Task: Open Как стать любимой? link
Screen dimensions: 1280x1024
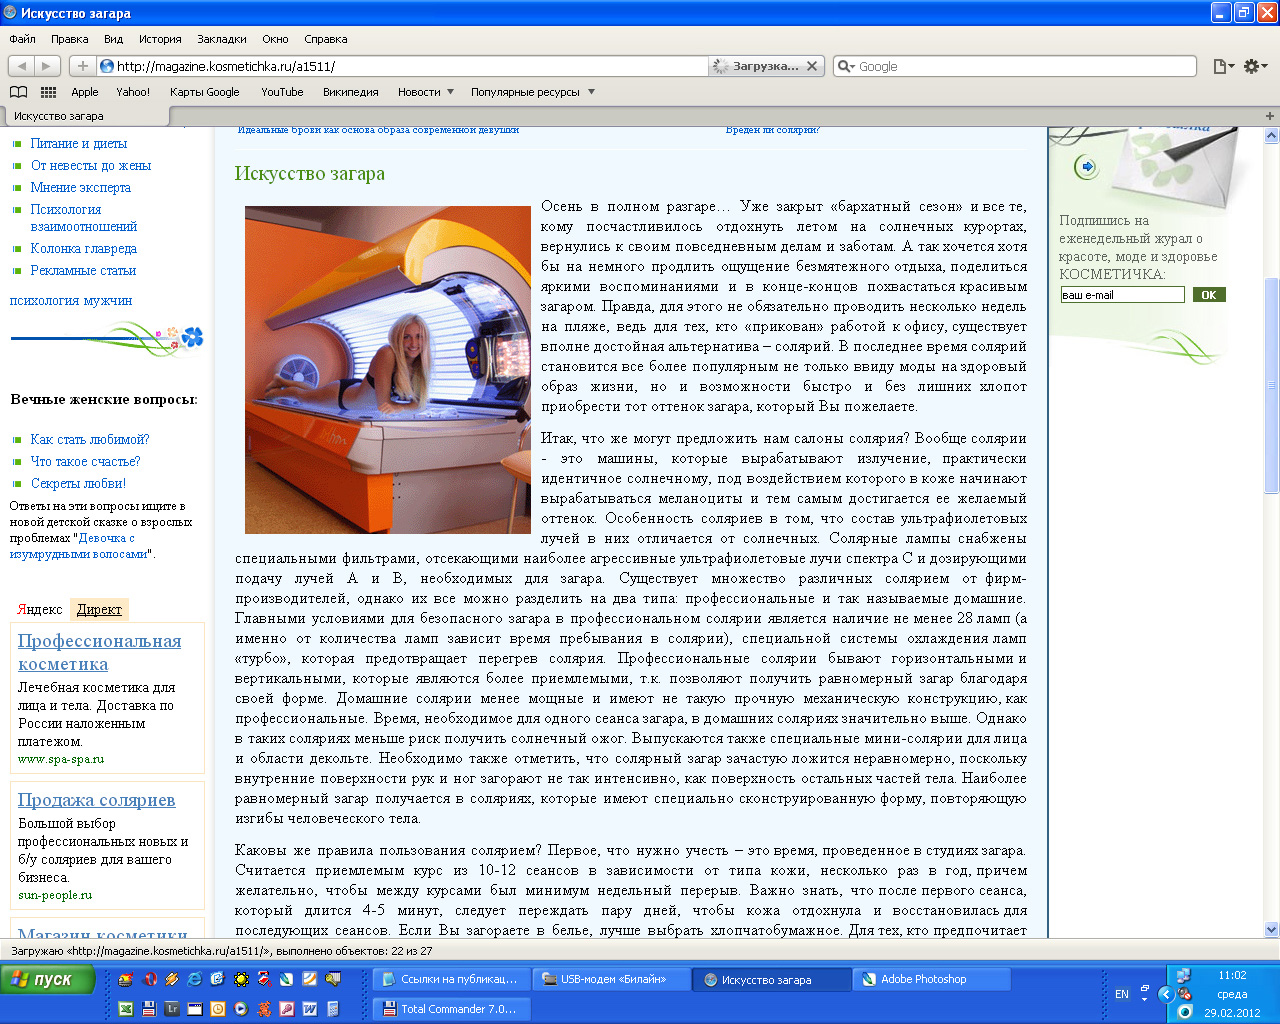Action: (90, 440)
